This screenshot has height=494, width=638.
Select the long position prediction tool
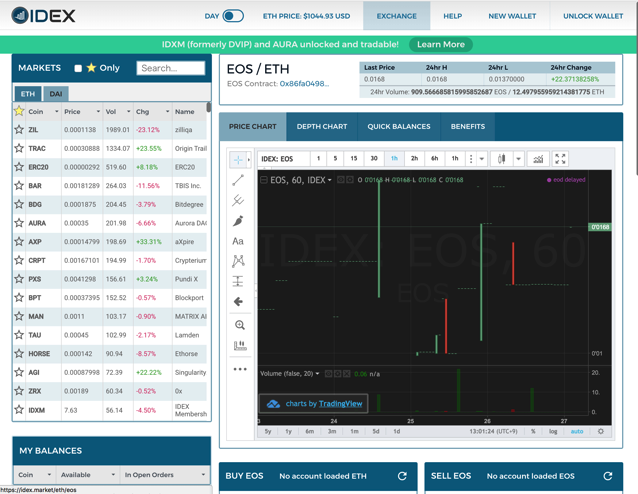(x=238, y=281)
